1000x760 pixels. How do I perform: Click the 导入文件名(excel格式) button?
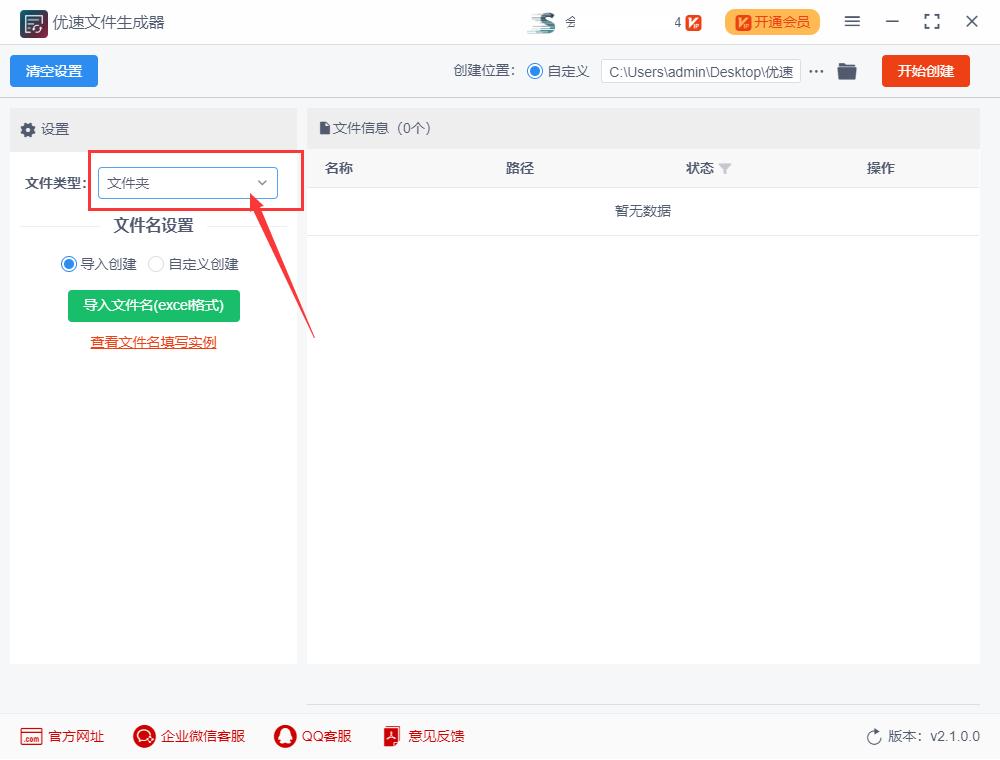coord(154,306)
